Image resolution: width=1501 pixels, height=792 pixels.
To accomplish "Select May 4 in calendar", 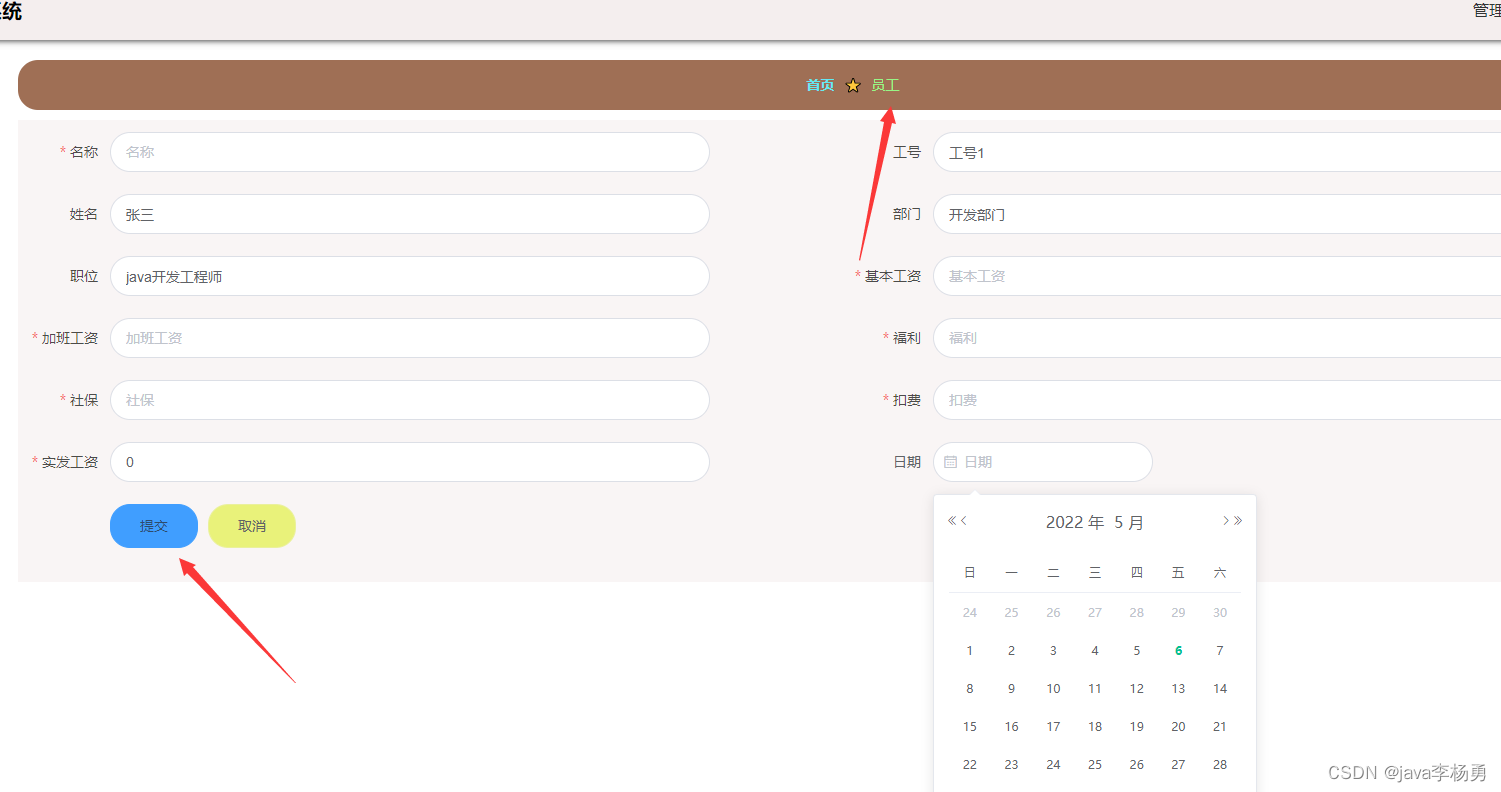I will (x=1095, y=651).
